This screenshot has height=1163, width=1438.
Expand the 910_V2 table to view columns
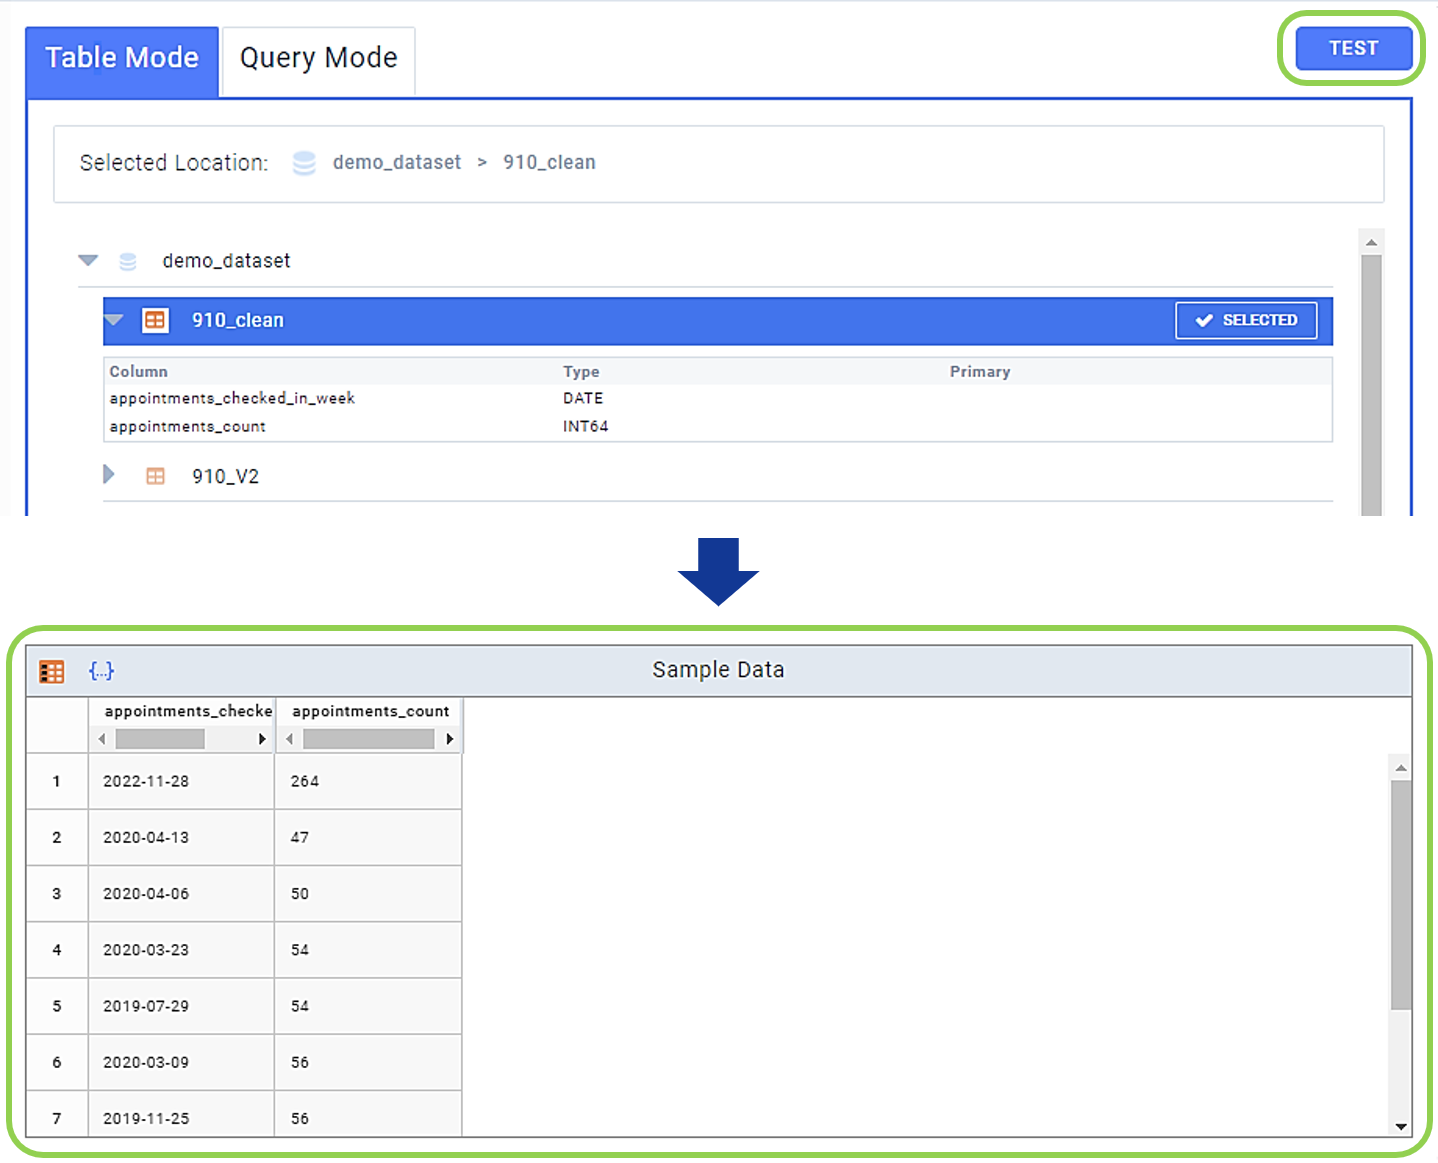pyautogui.click(x=109, y=476)
